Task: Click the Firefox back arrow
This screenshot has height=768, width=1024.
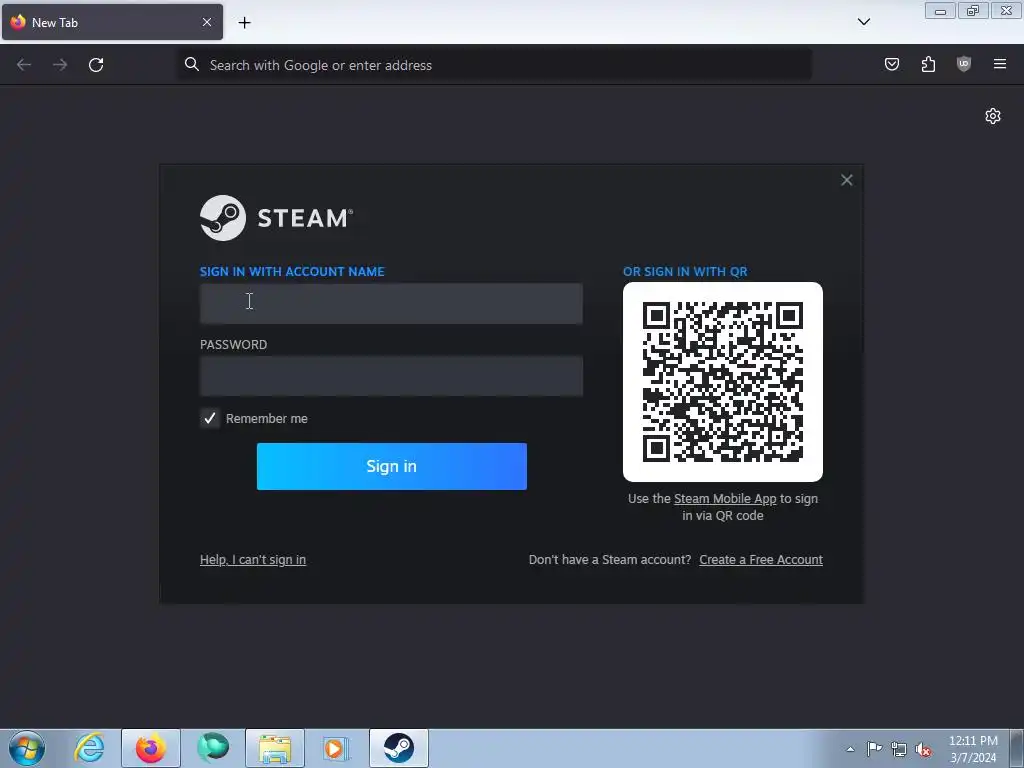Action: click(24, 65)
